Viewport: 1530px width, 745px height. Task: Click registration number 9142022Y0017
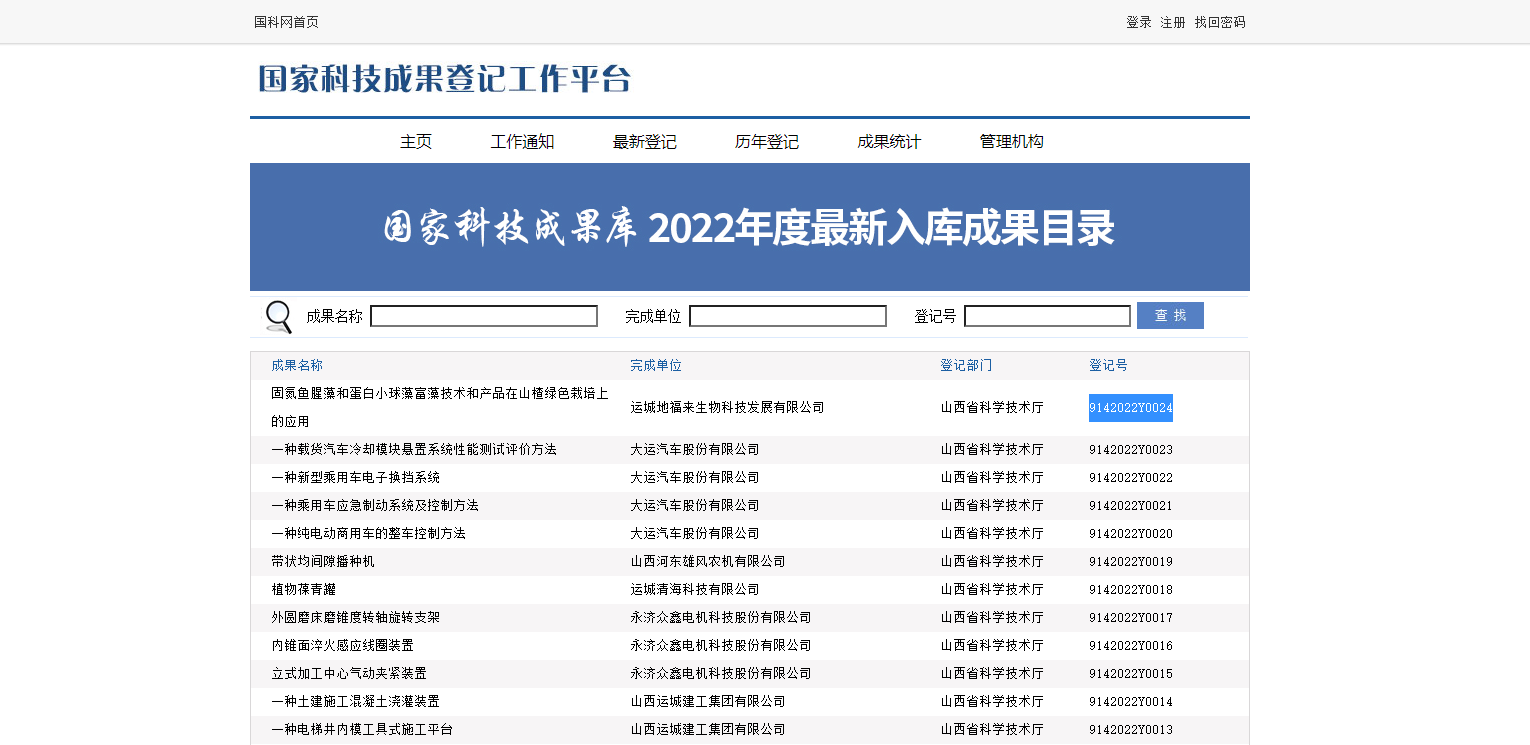pos(1131,618)
